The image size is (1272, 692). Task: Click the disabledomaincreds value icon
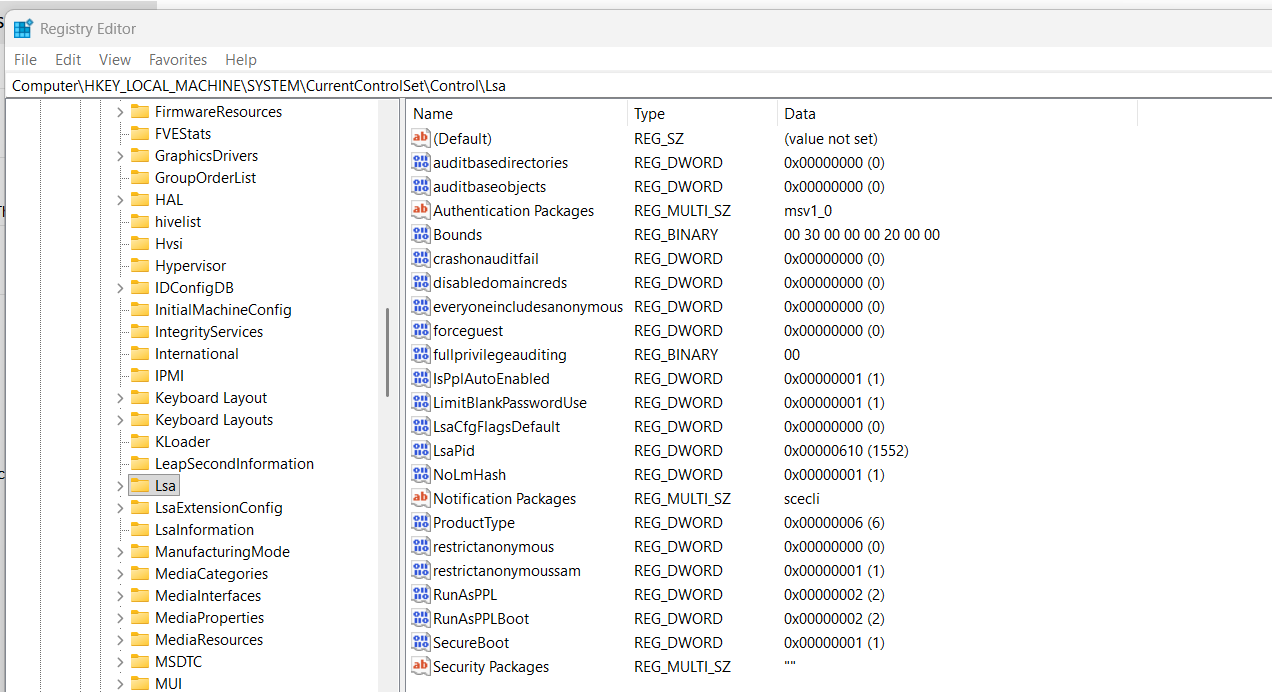(x=421, y=283)
